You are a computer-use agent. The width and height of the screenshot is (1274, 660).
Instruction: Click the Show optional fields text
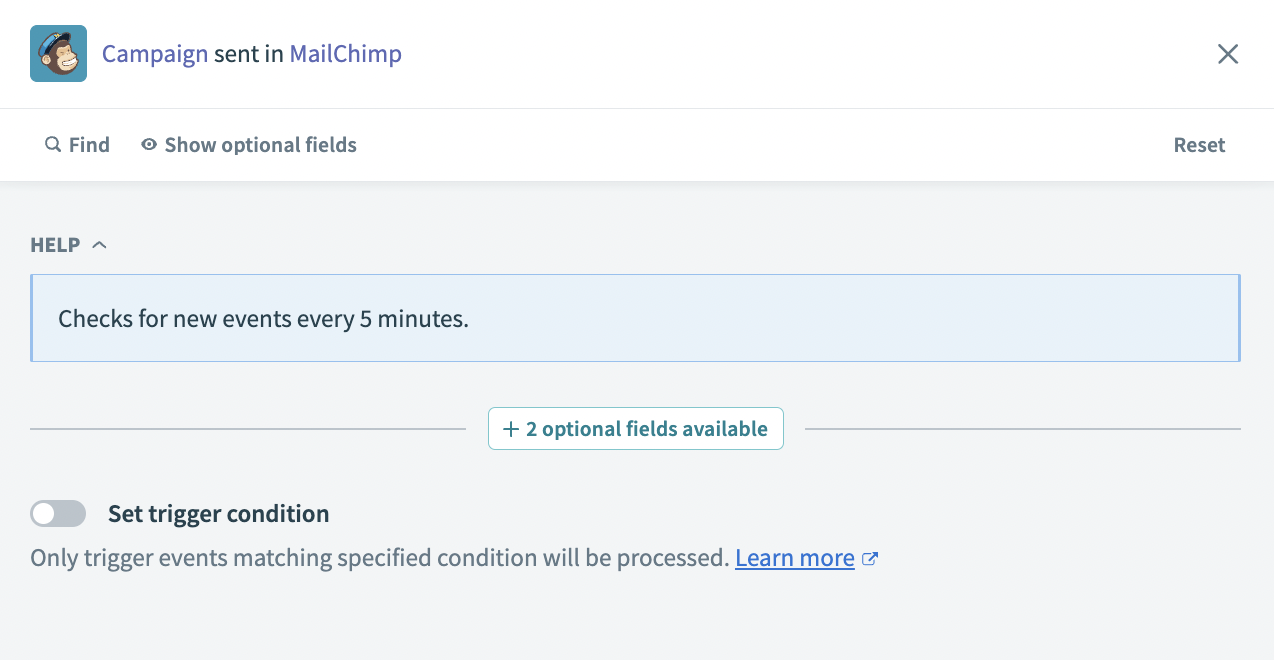click(260, 145)
